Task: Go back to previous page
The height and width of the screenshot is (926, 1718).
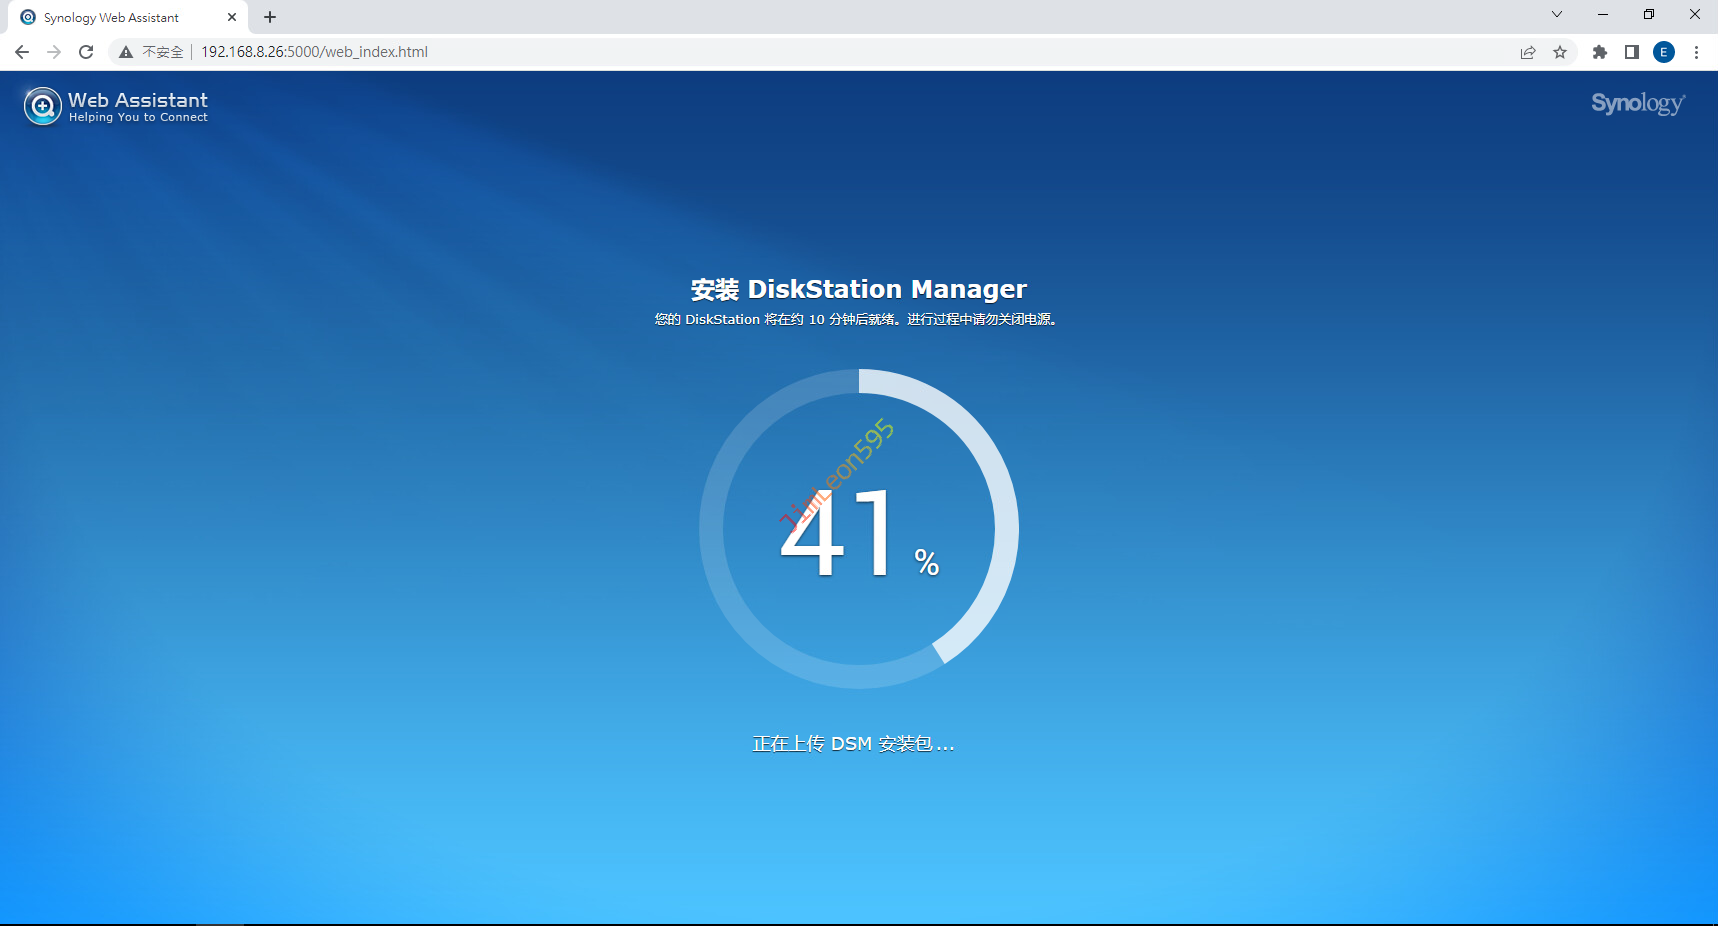Action: 22,52
